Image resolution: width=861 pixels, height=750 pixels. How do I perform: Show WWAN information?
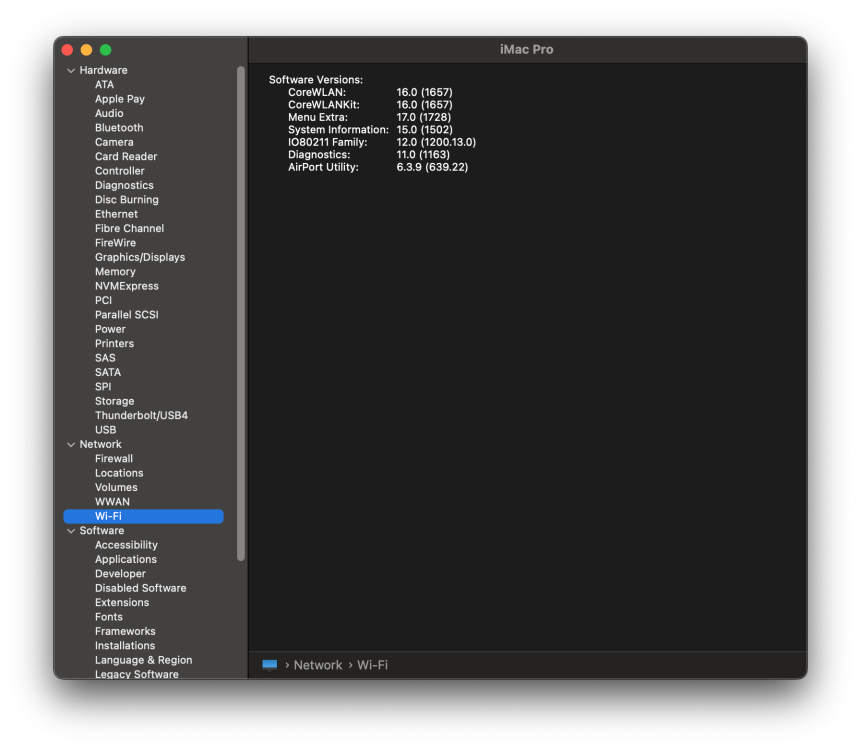[x=112, y=502]
